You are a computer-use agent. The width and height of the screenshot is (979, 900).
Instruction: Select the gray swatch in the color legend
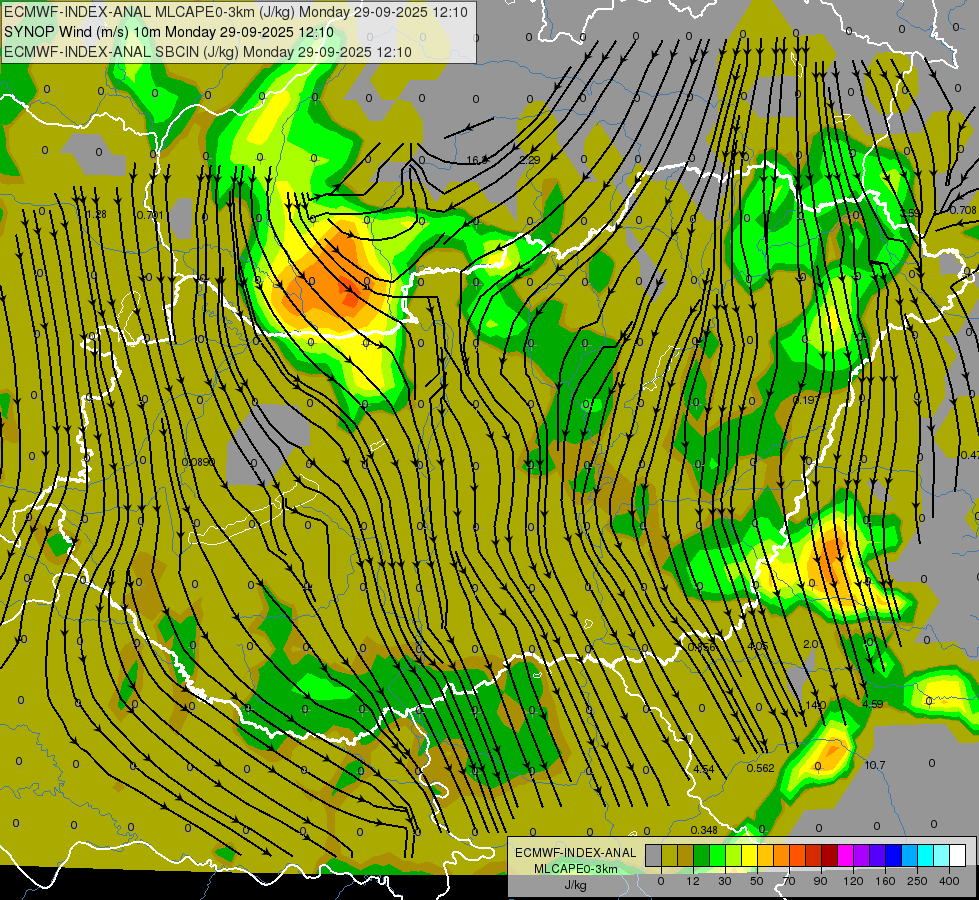[653, 855]
